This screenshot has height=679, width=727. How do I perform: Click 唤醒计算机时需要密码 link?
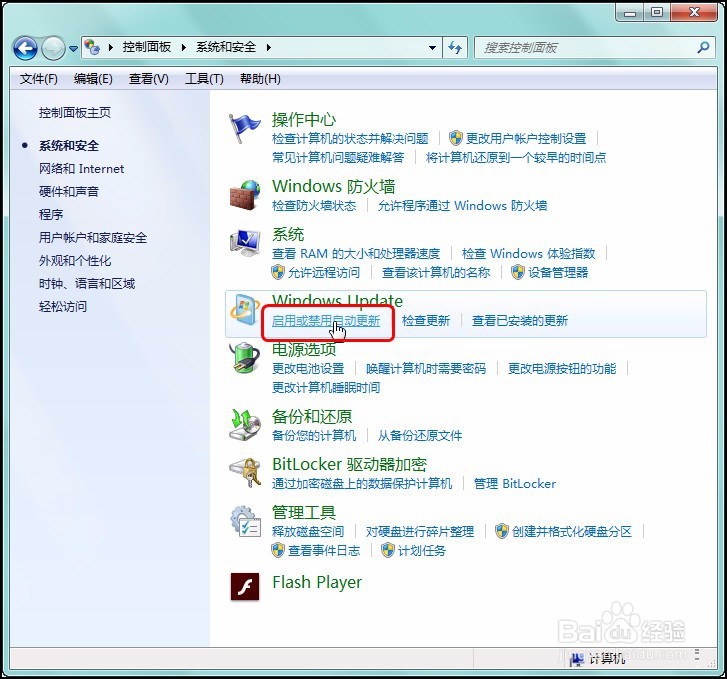[x=426, y=369]
